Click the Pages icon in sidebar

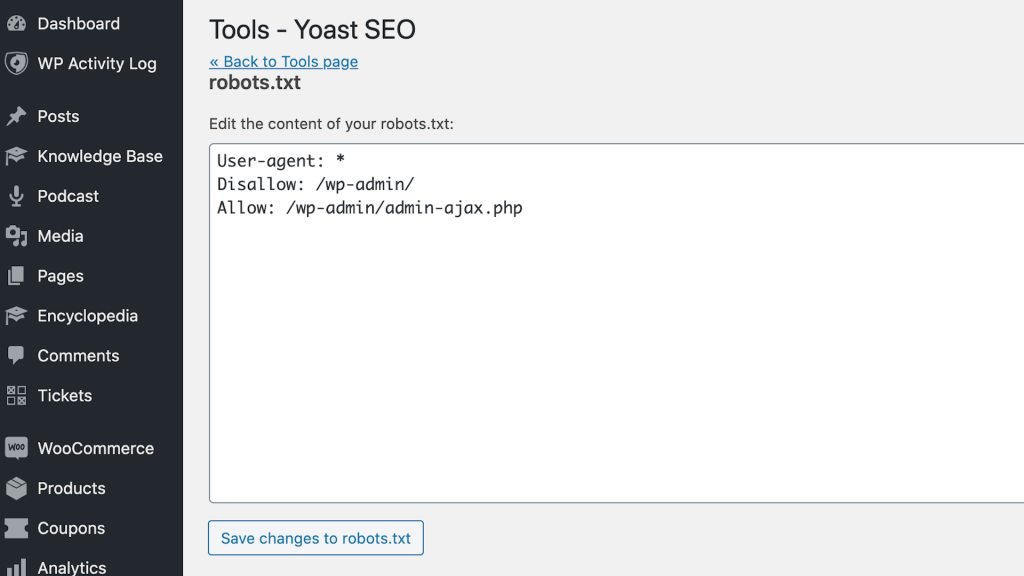point(16,277)
